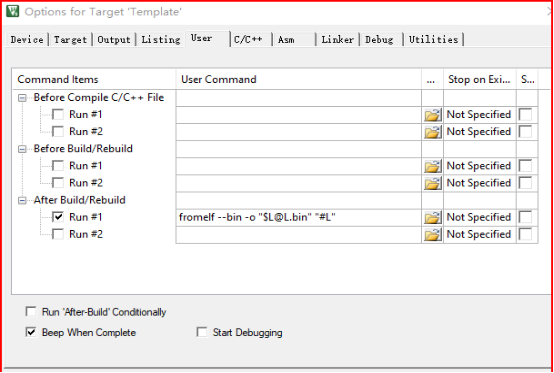554x373 pixels.
Task: Select the Before Build/Rebuild tree label
Action: [x=83, y=149]
